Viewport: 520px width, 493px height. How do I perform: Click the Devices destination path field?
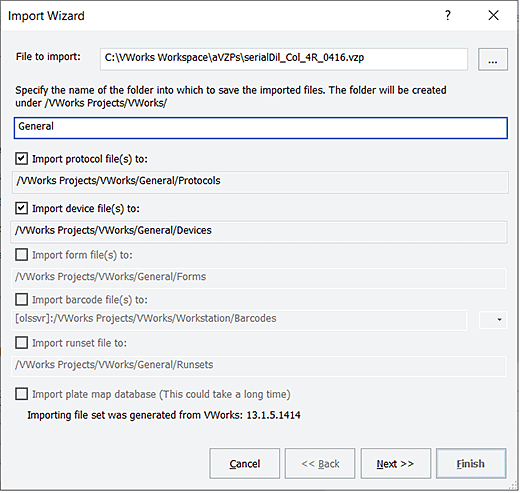pos(259,231)
